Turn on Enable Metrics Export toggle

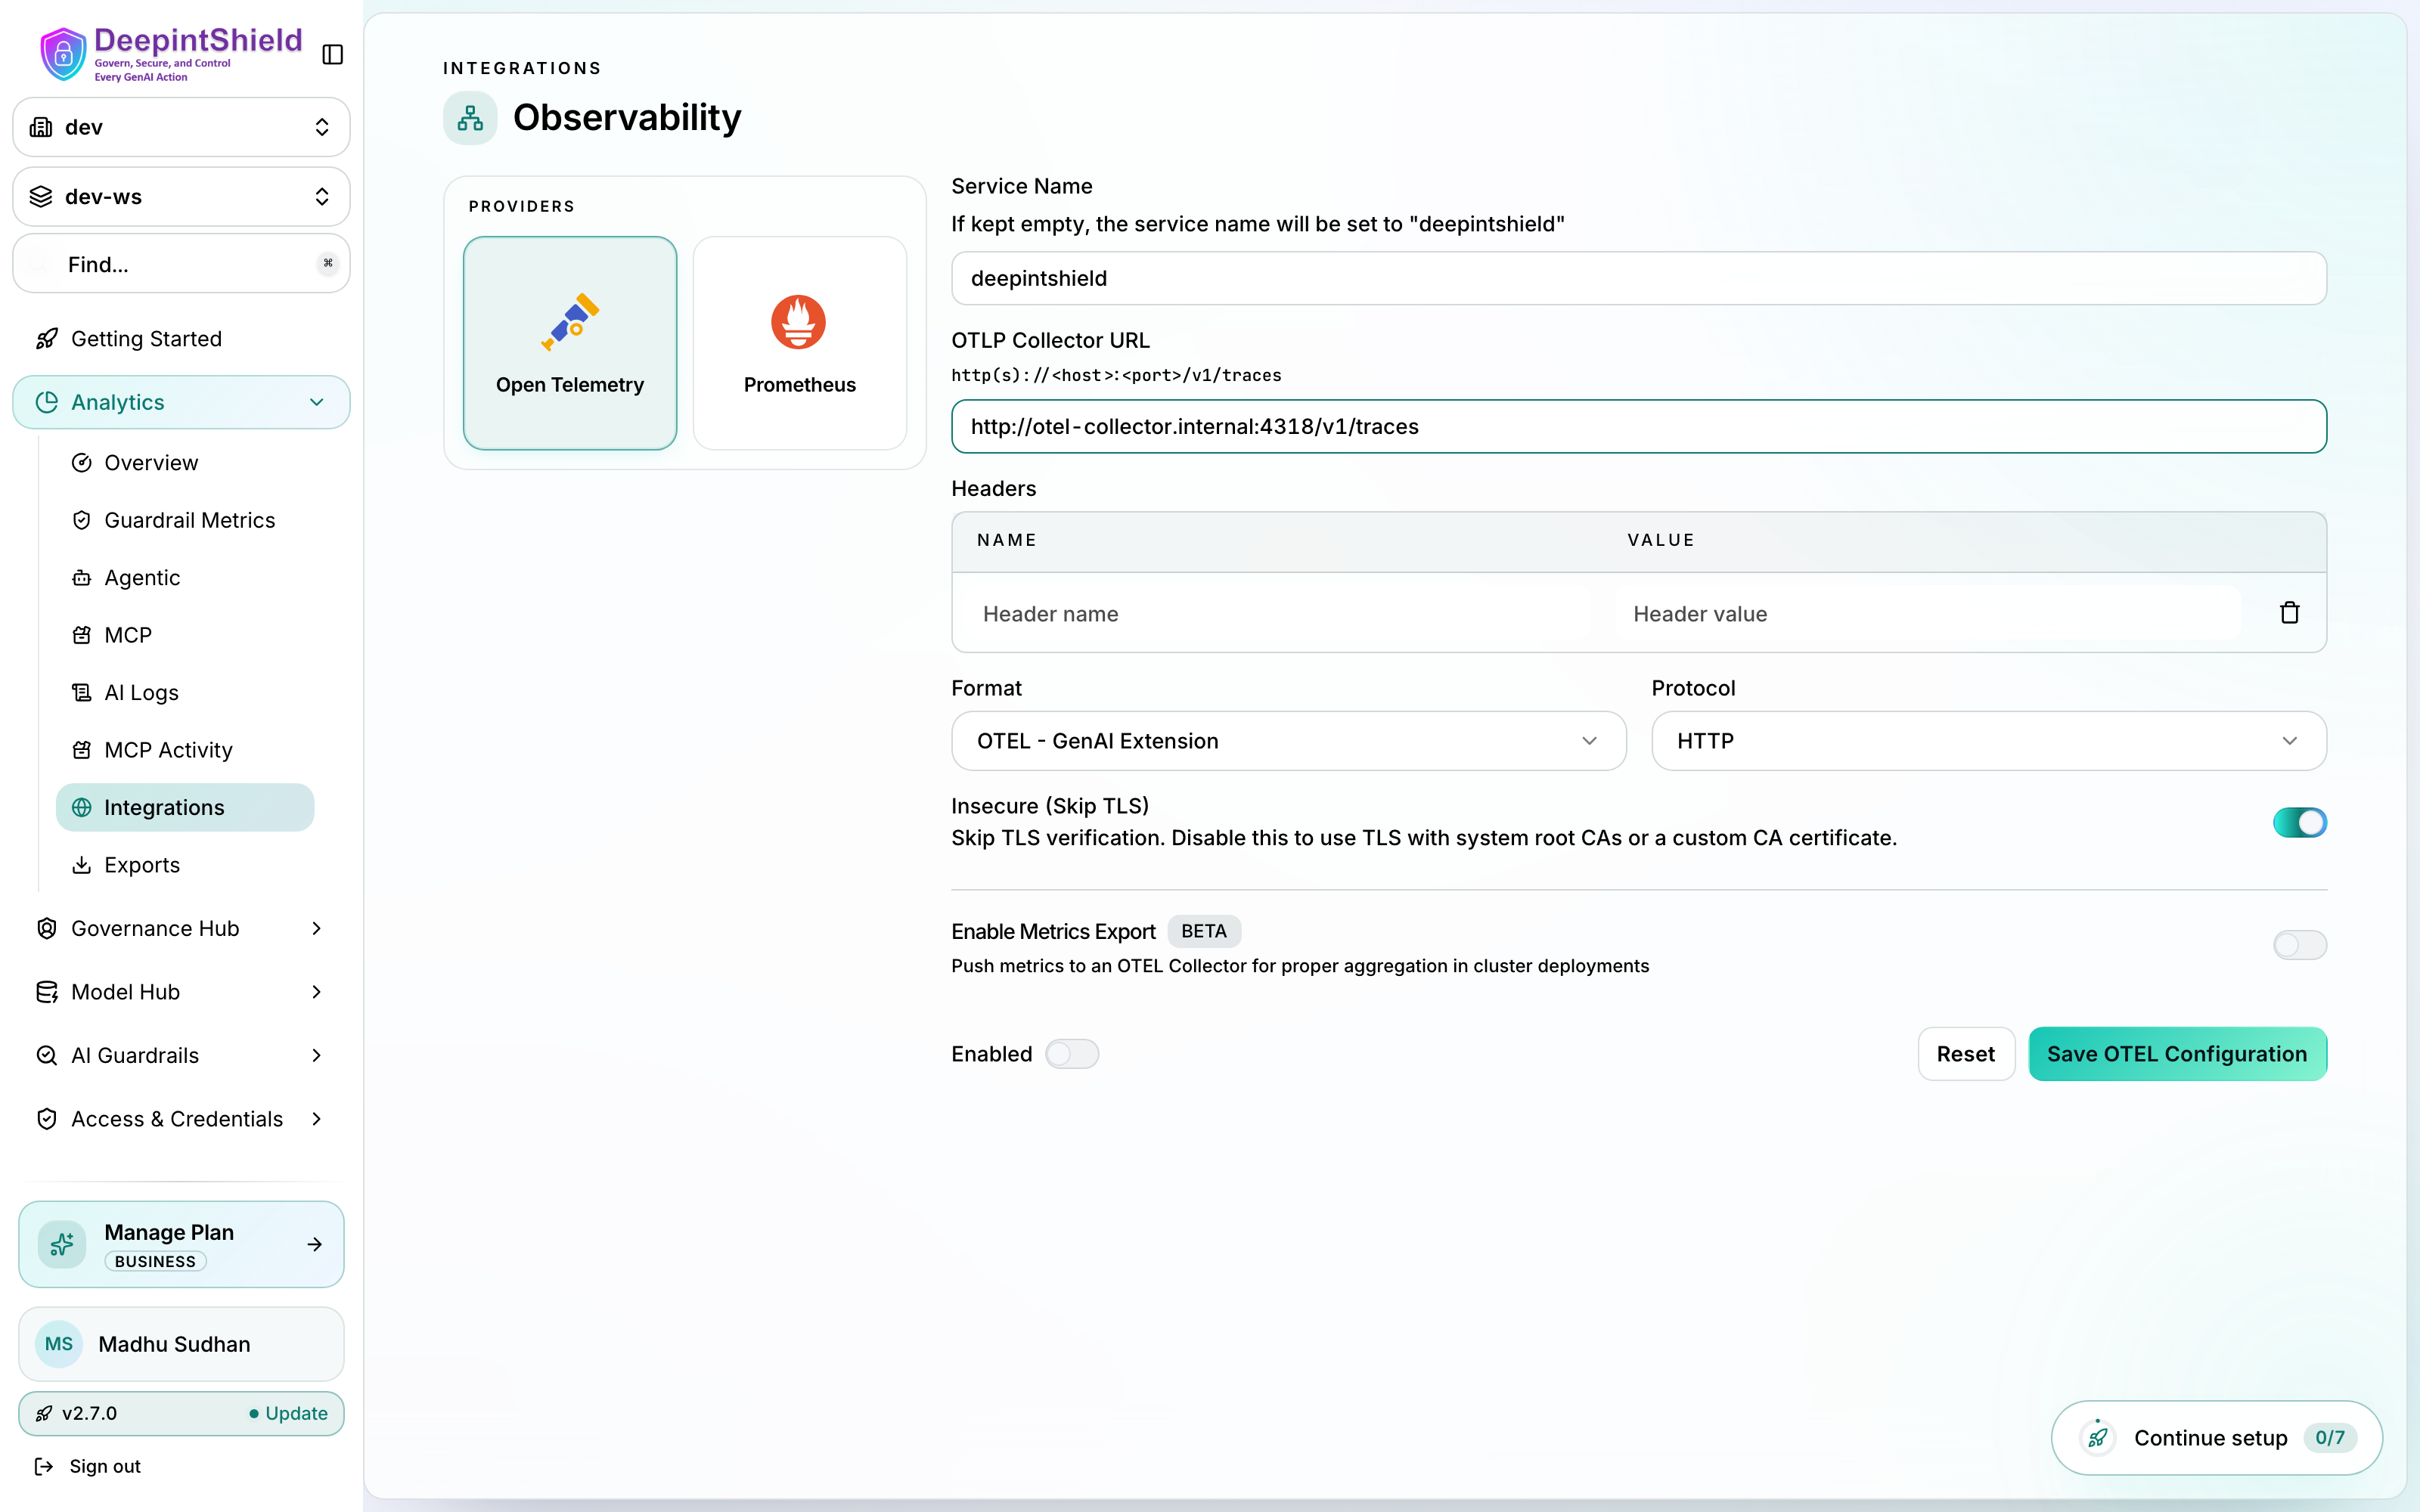(2299, 945)
